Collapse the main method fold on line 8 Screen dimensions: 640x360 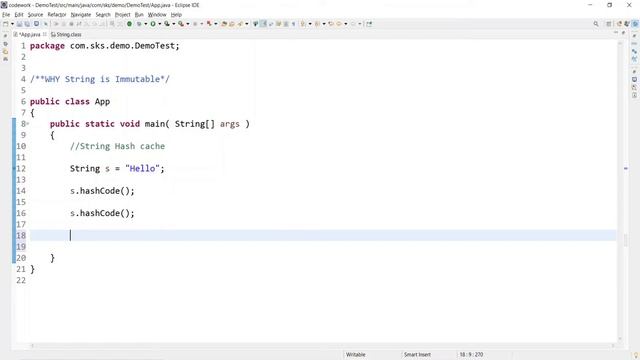coord(28,124)
